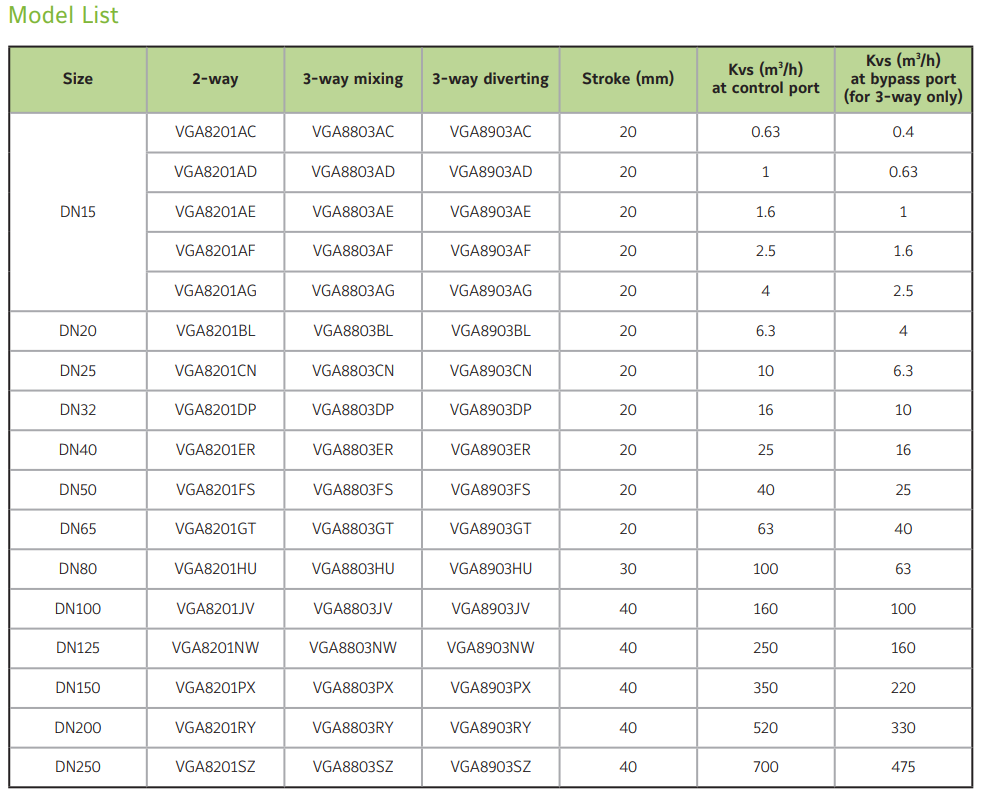Select the Size column header
984x796 pixels.
77,79
